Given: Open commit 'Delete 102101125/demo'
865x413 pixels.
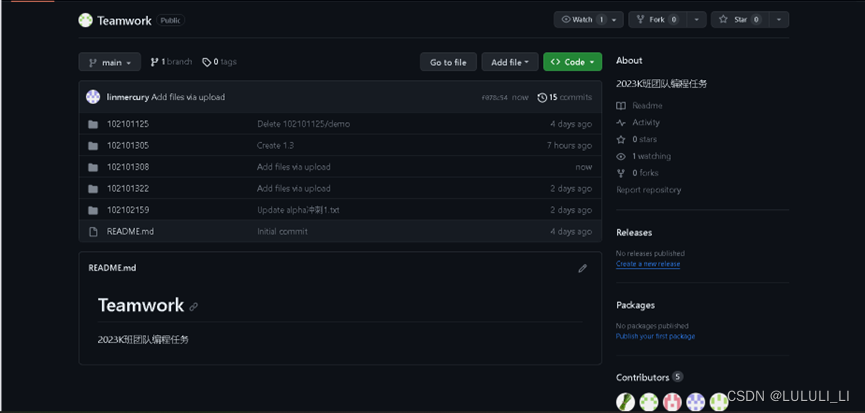Looking at the screenshot, I should [x=303, y=124].
